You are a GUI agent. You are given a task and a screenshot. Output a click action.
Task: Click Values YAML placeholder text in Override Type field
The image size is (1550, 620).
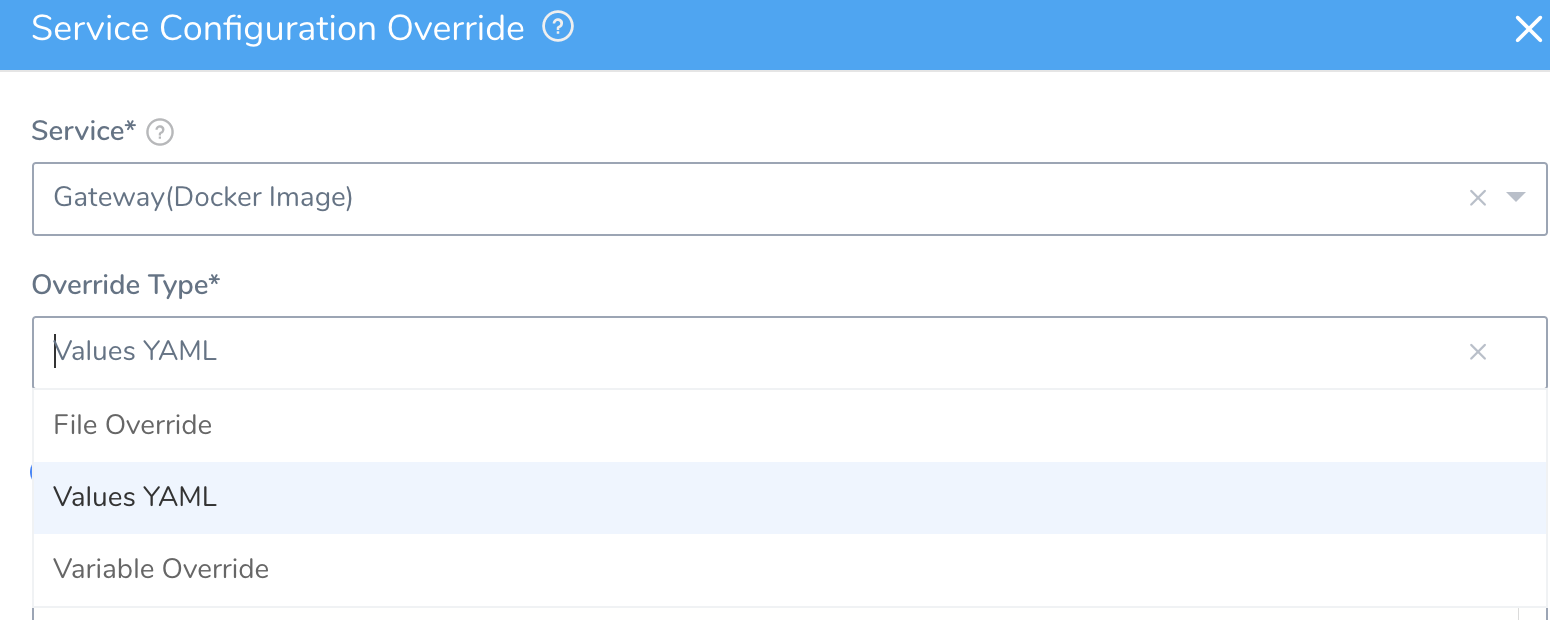point(135,351)
